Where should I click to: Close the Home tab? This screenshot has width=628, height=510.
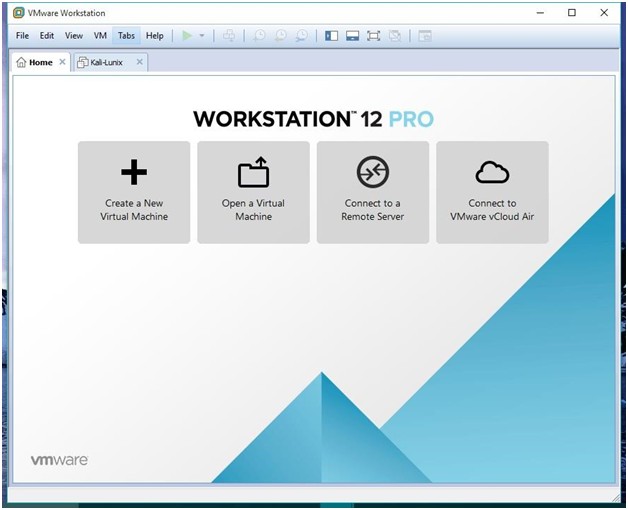click(62, 62)
